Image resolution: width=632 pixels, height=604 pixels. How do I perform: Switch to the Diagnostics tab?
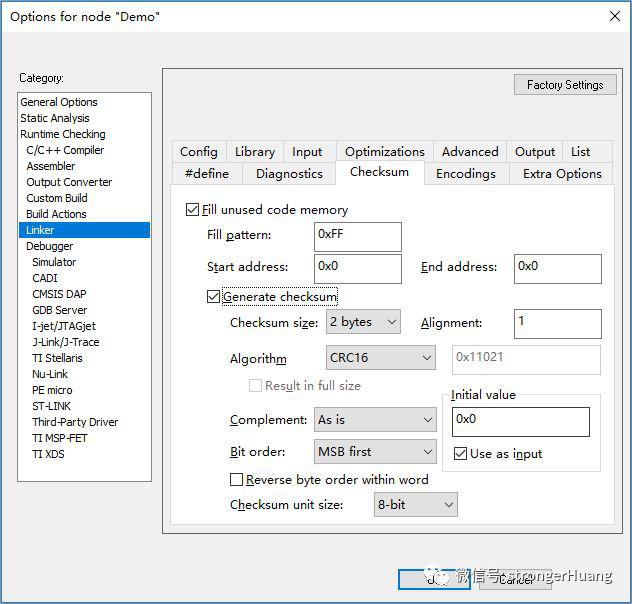point(289,174)
